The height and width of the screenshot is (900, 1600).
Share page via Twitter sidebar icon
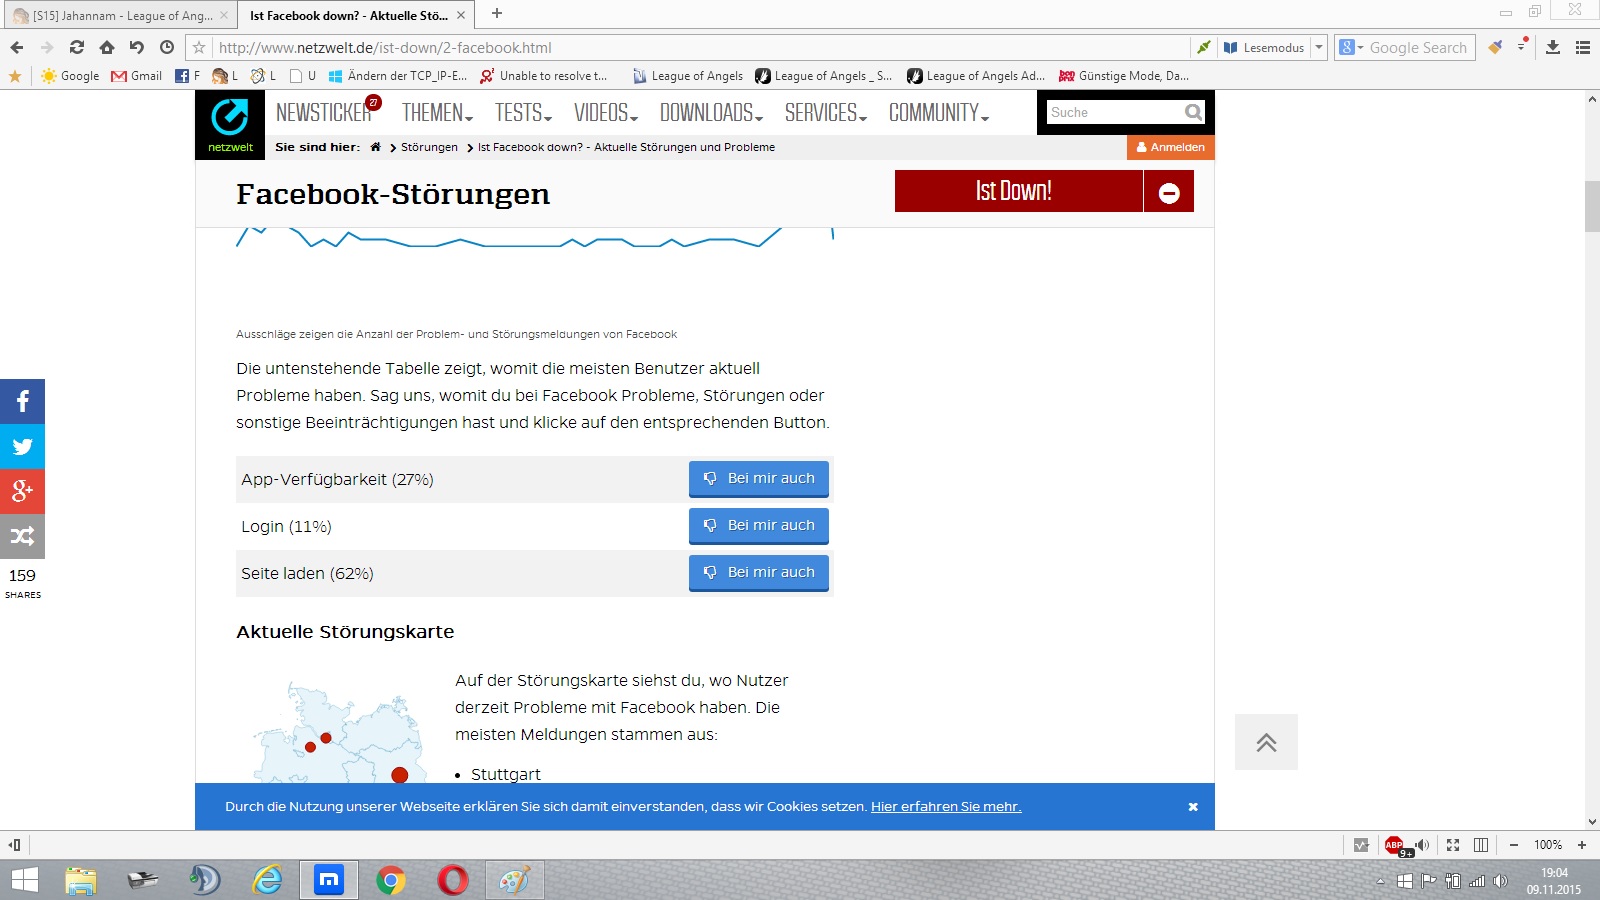pyautogui.click(x=22, y=447)
